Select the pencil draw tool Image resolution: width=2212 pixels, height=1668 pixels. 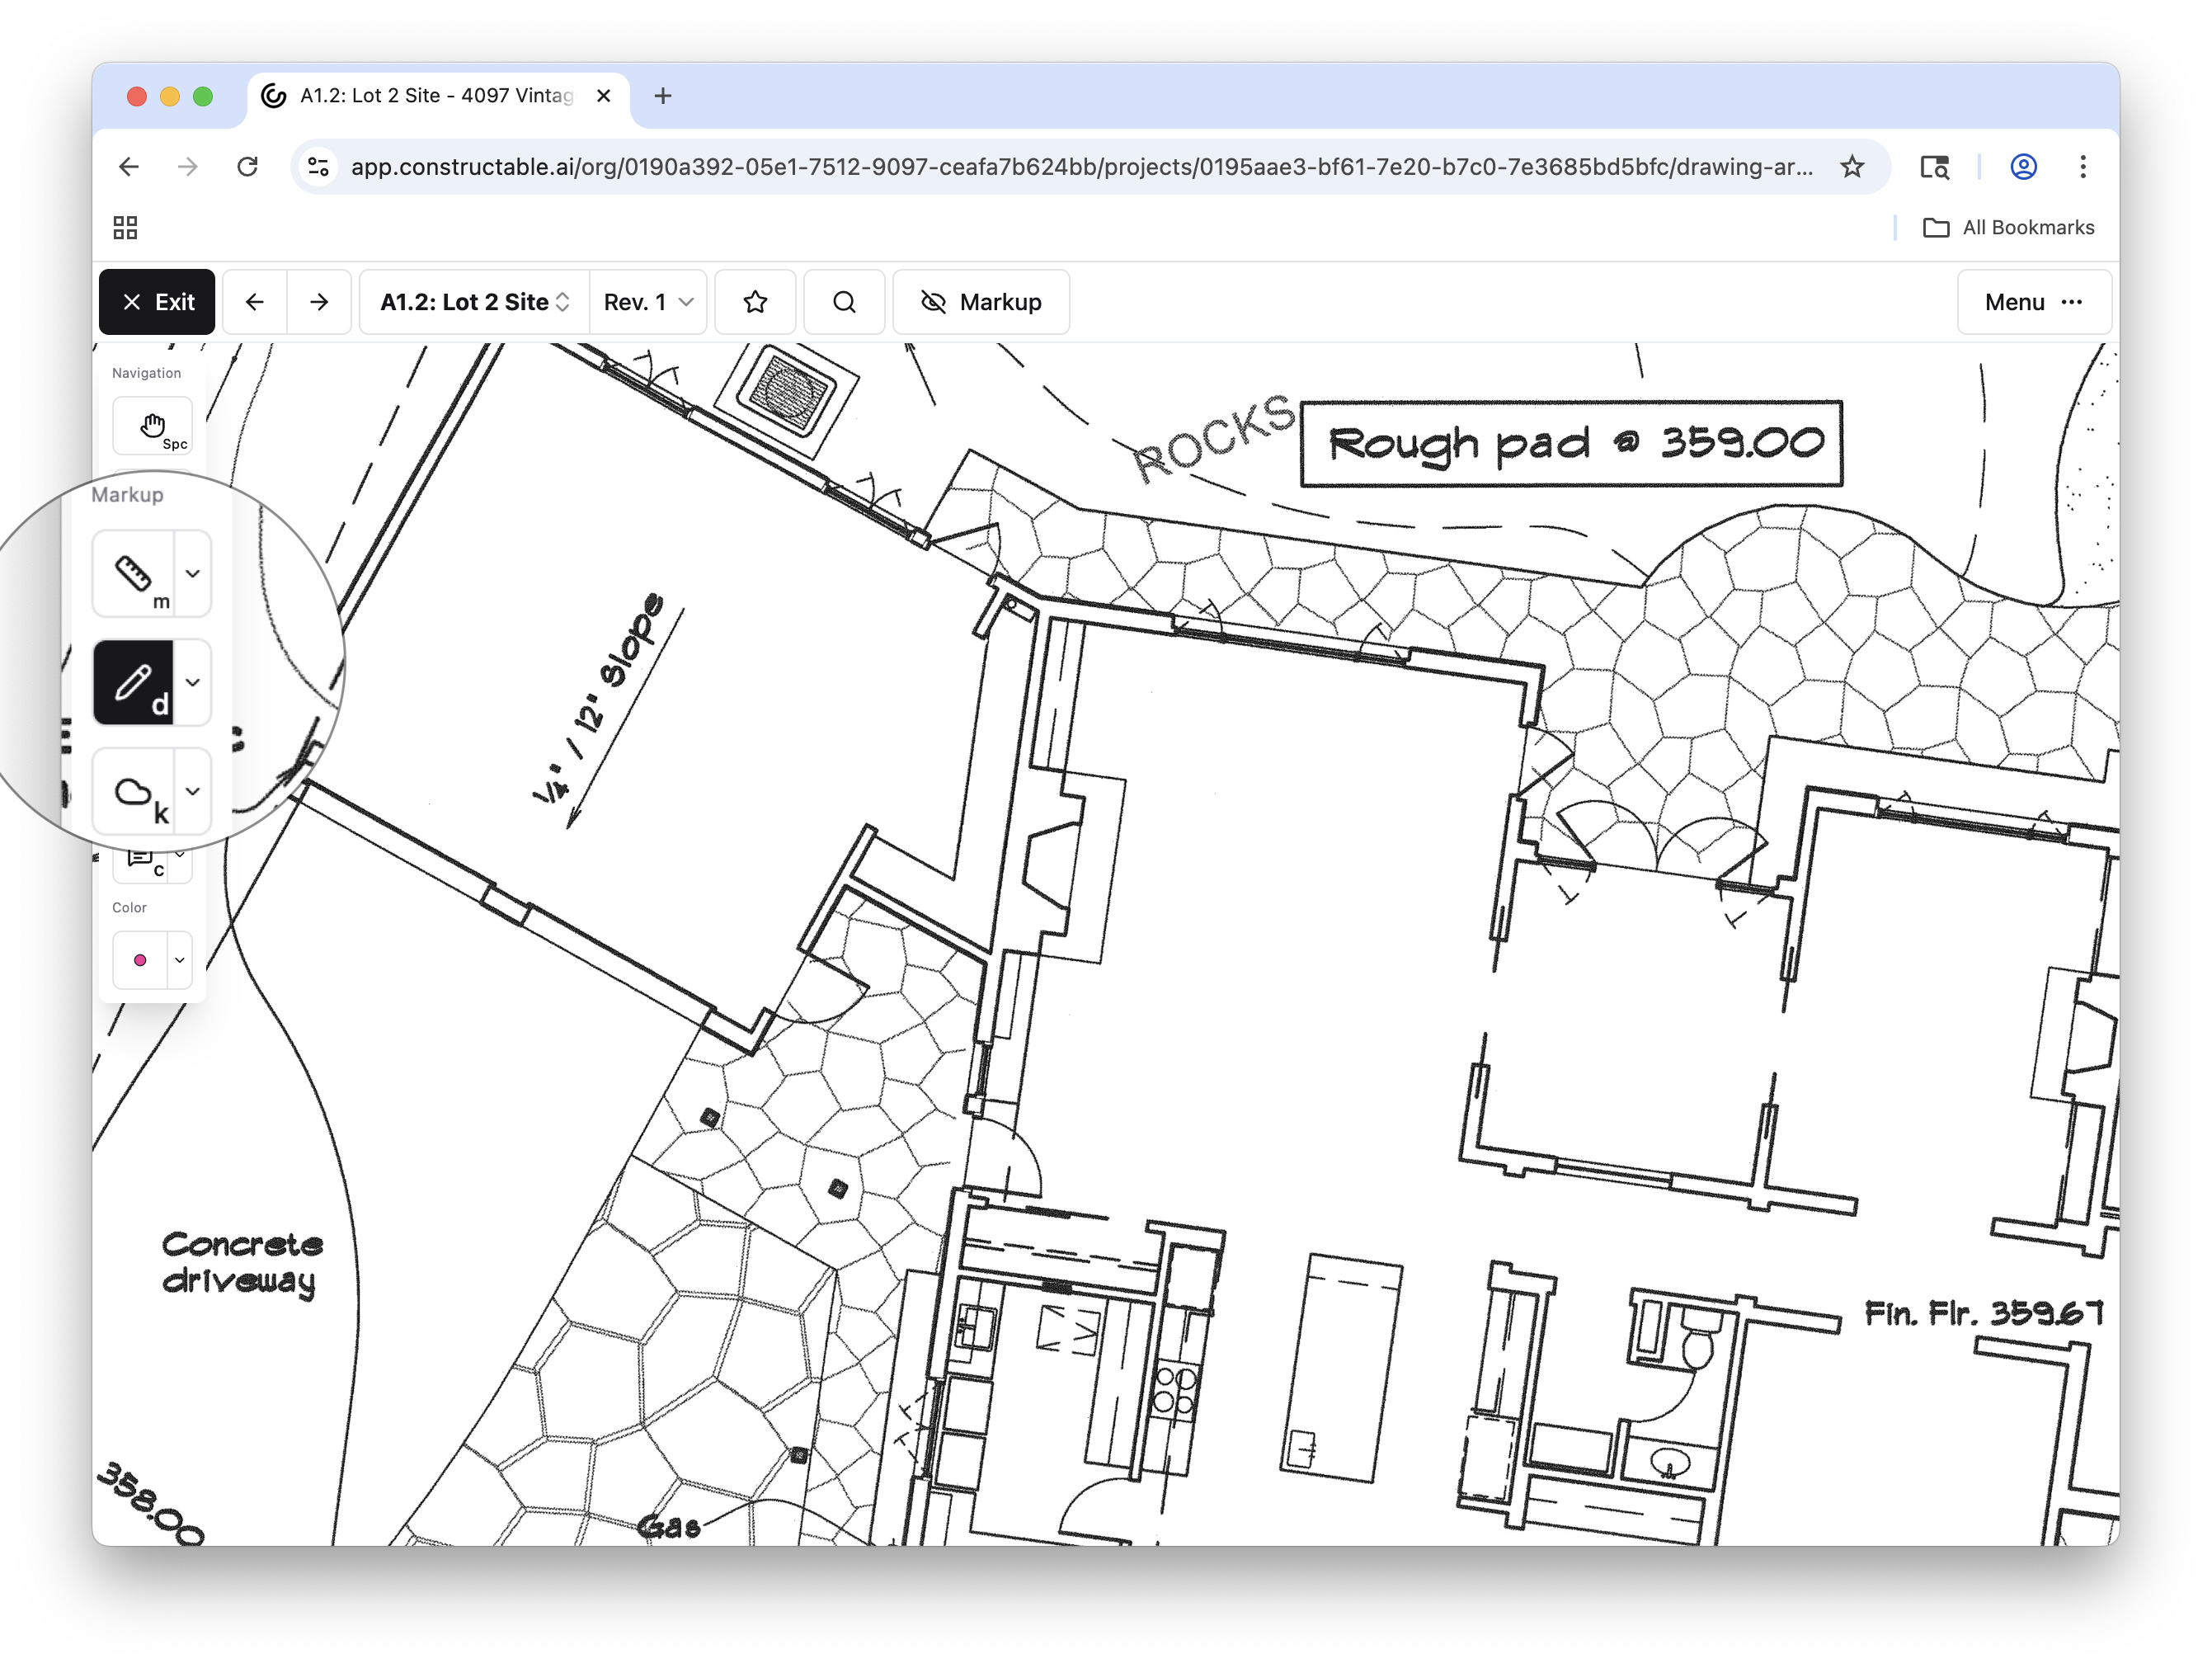click(133, 683)
